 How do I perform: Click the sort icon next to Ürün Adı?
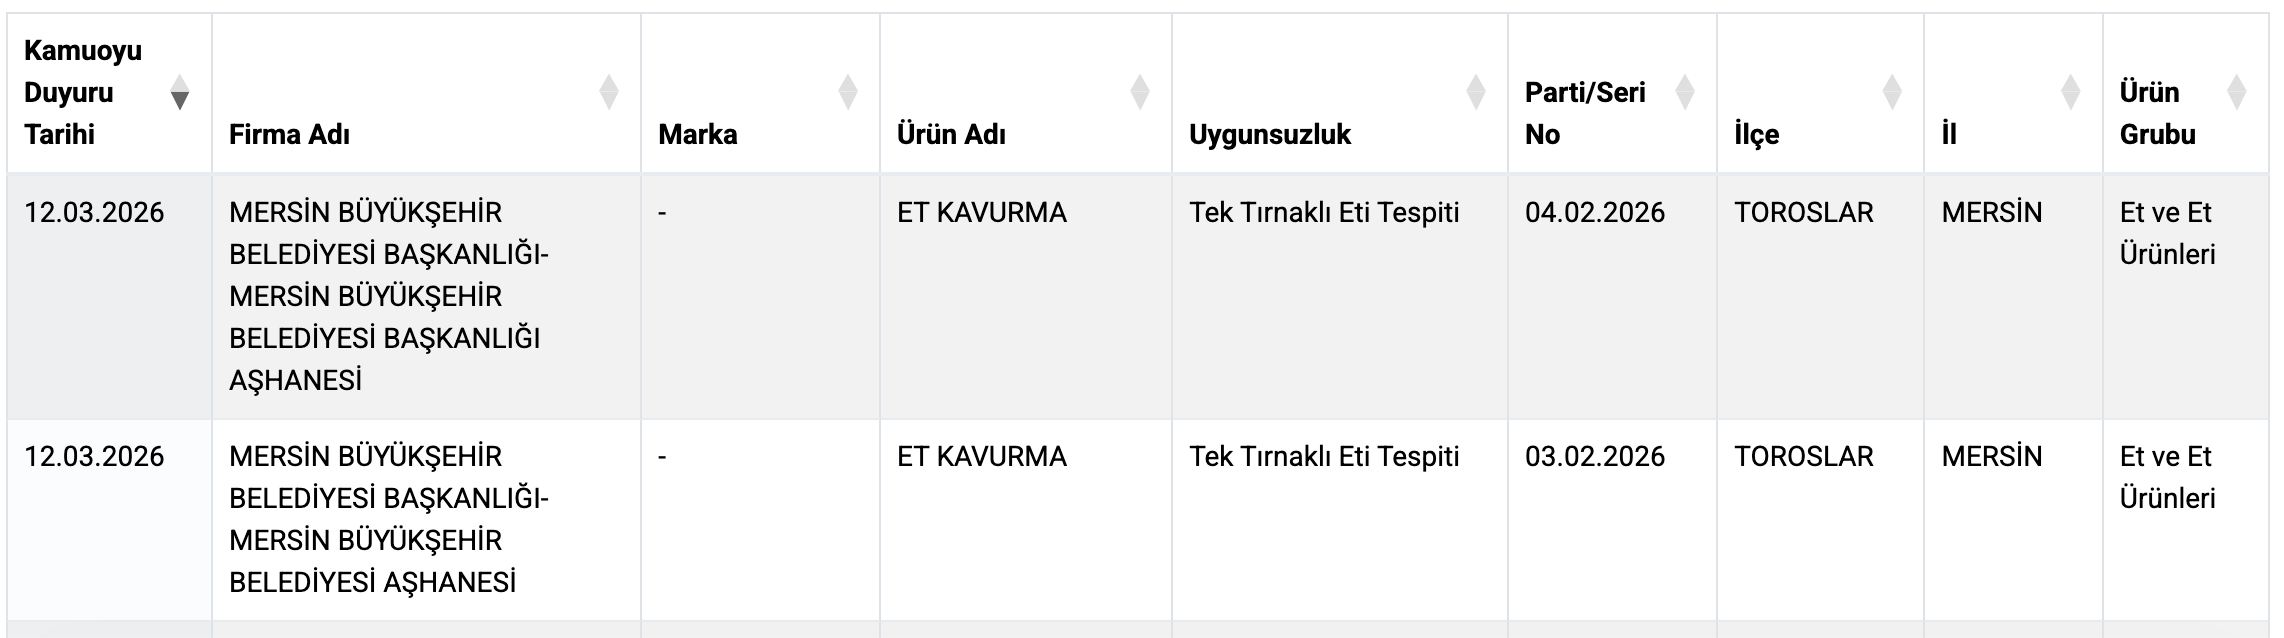pos(1141,91)
